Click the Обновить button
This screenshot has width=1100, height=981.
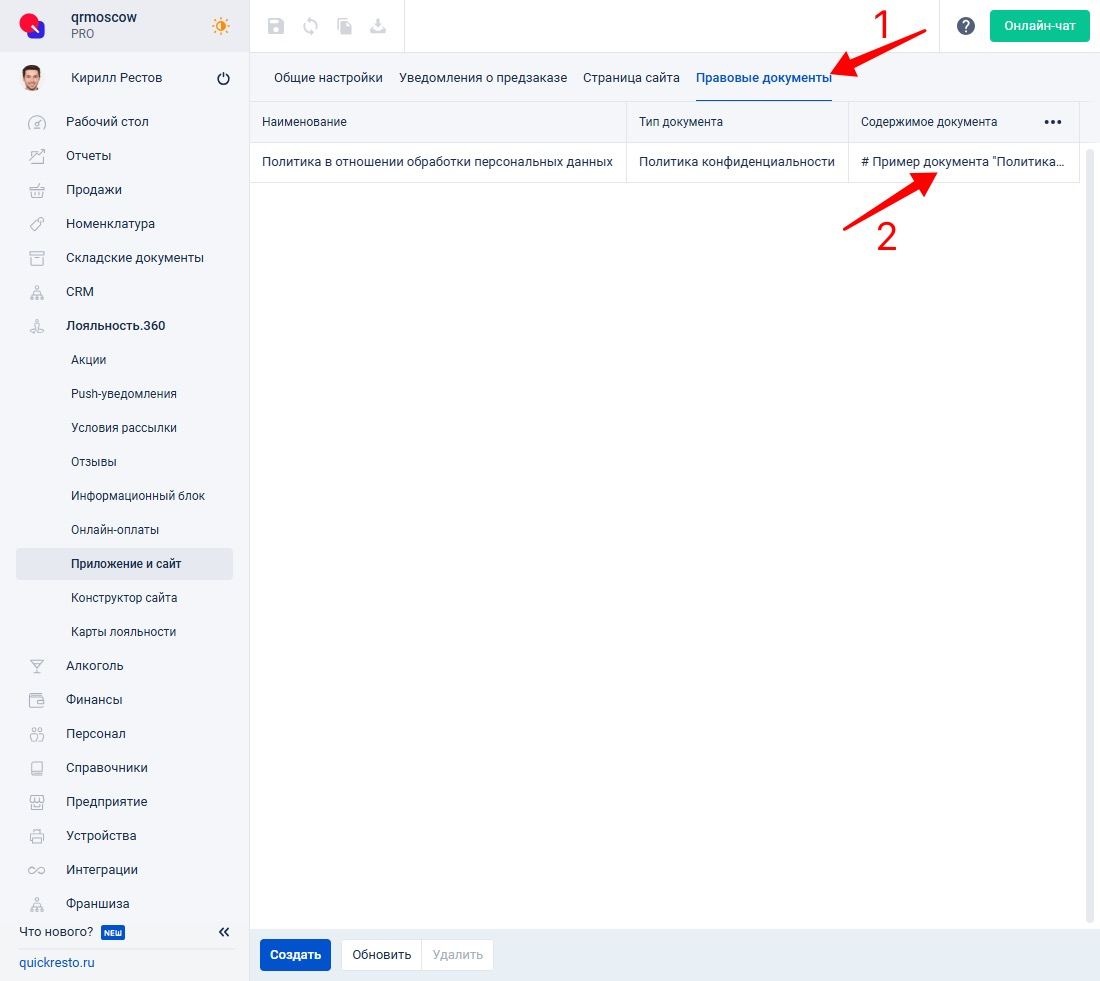coord(381,955)
